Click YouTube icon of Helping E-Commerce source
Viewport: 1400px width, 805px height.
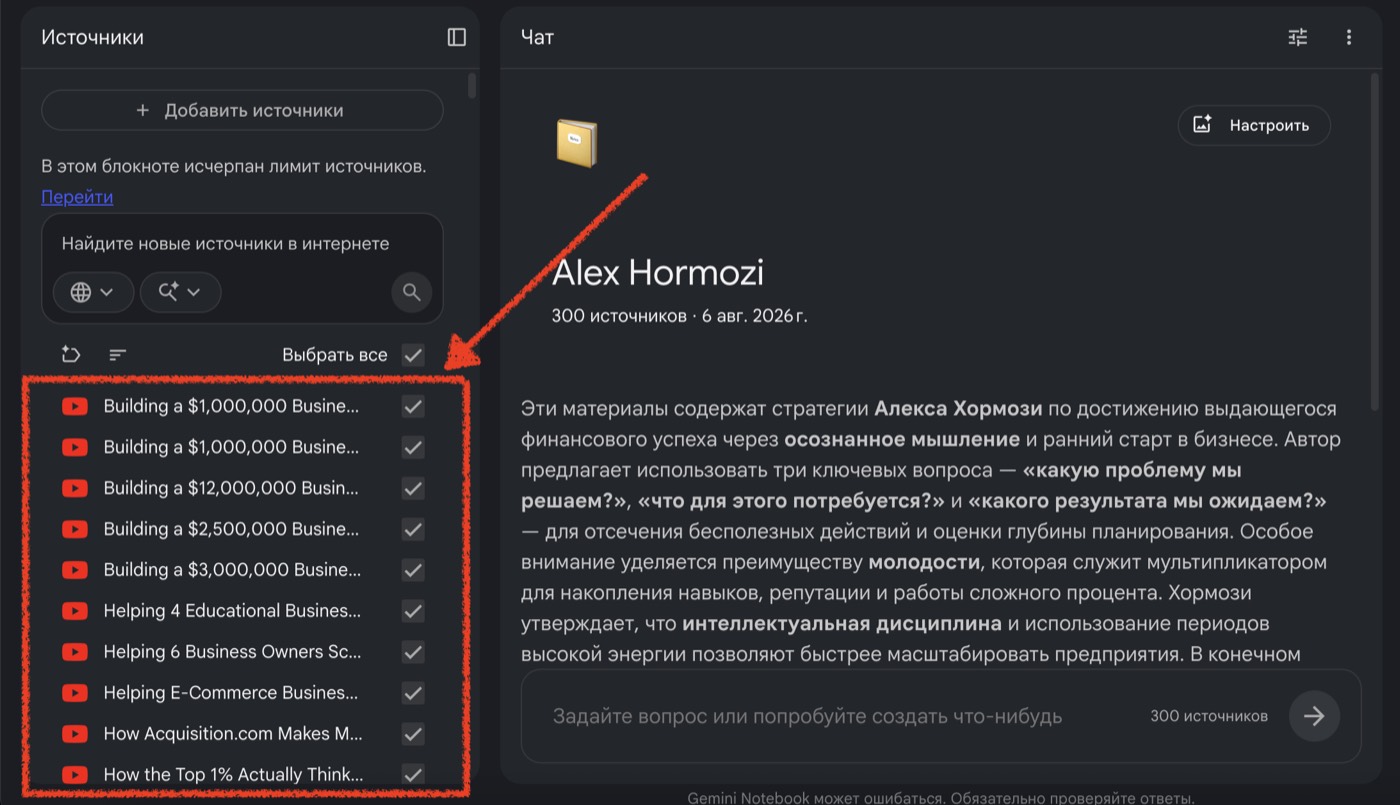75,693
